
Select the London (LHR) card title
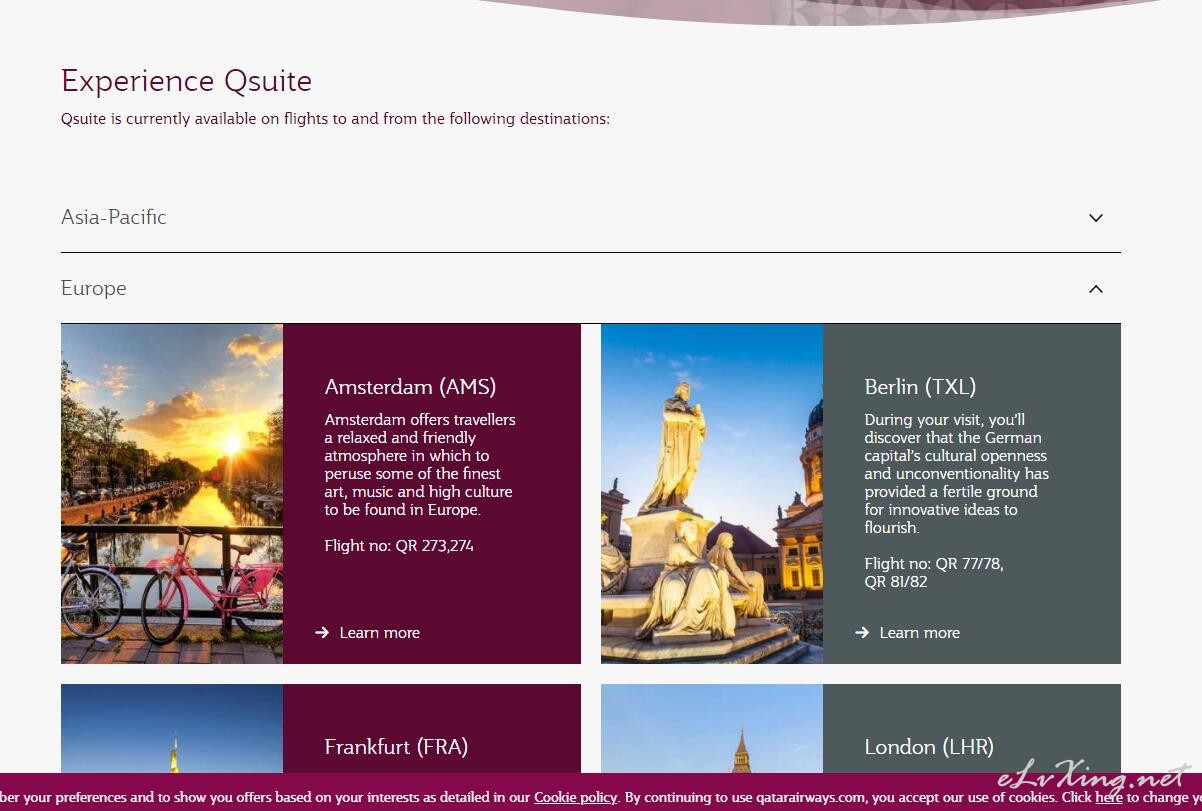pos(928,747)
